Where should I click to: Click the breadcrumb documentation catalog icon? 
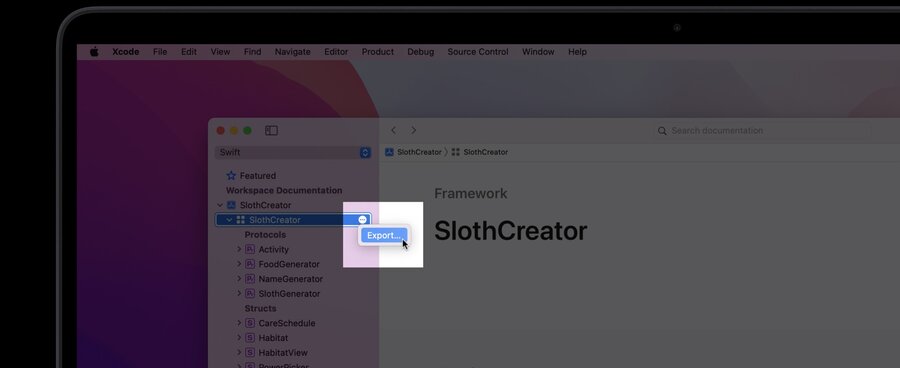coord(389,152)
